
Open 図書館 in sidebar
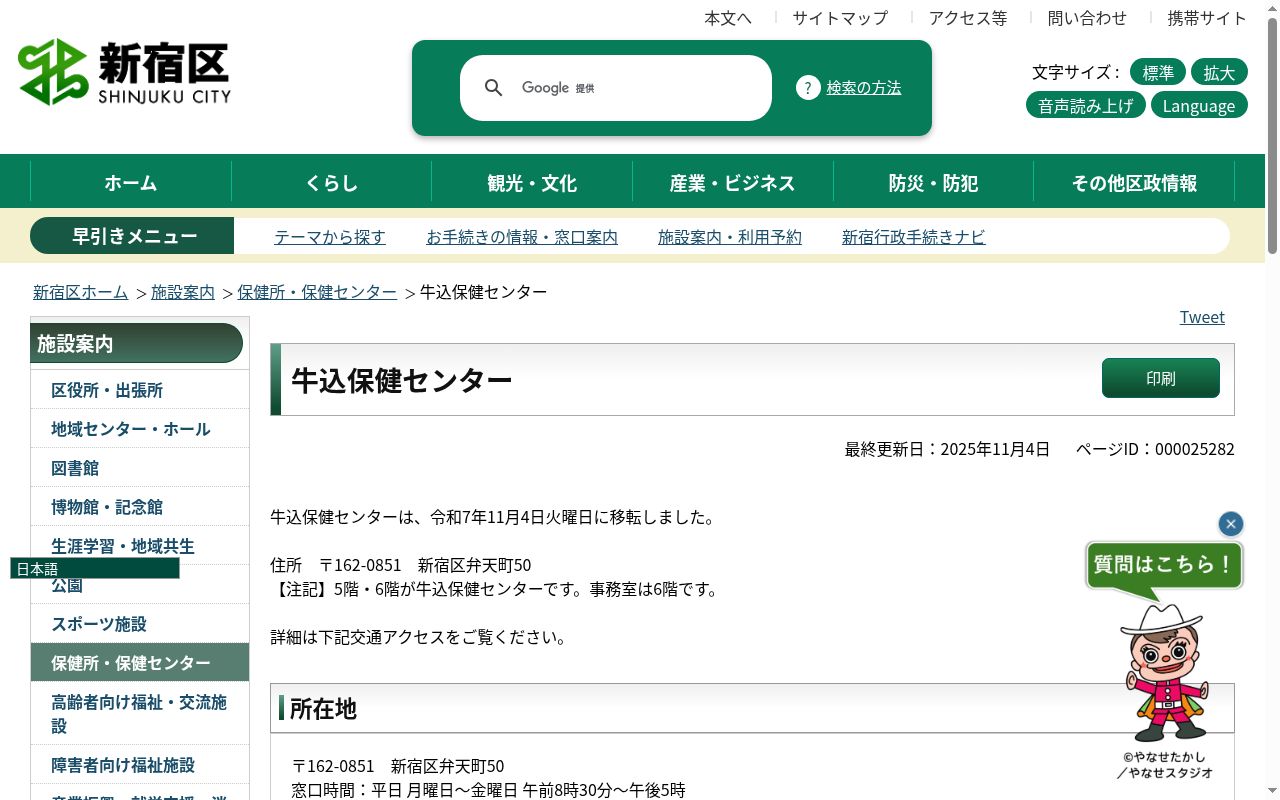[140, 468]
